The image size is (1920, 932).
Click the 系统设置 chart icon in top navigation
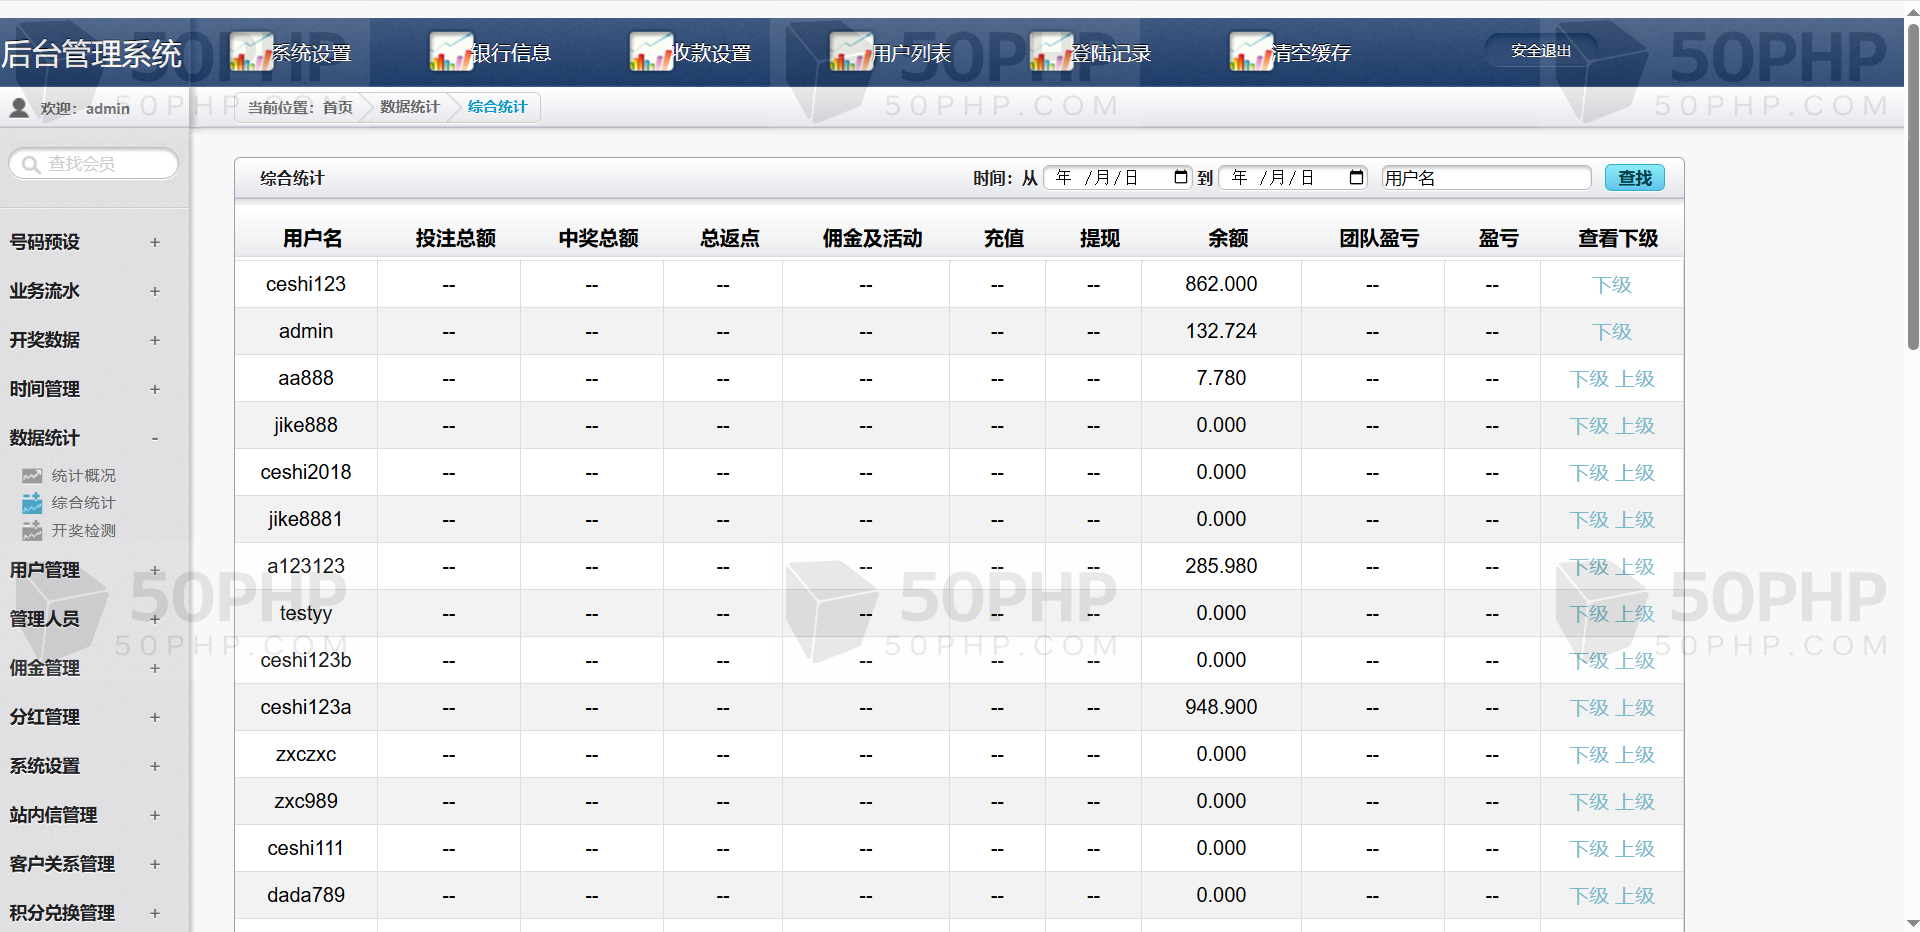tap(251, 52)
